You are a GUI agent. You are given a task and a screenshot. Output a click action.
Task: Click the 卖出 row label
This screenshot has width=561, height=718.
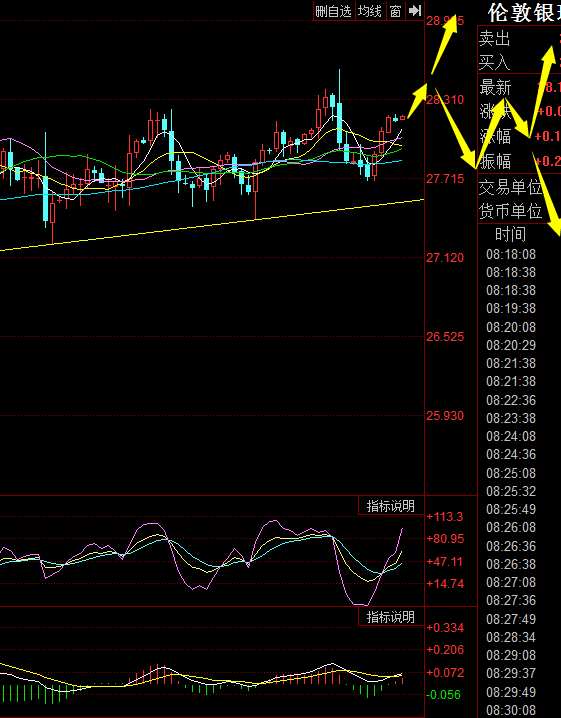coord(495,39)
